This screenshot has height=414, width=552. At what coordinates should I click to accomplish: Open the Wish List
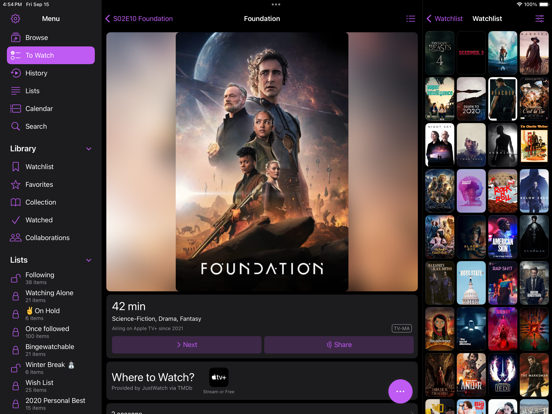click(x=51, y=385)
